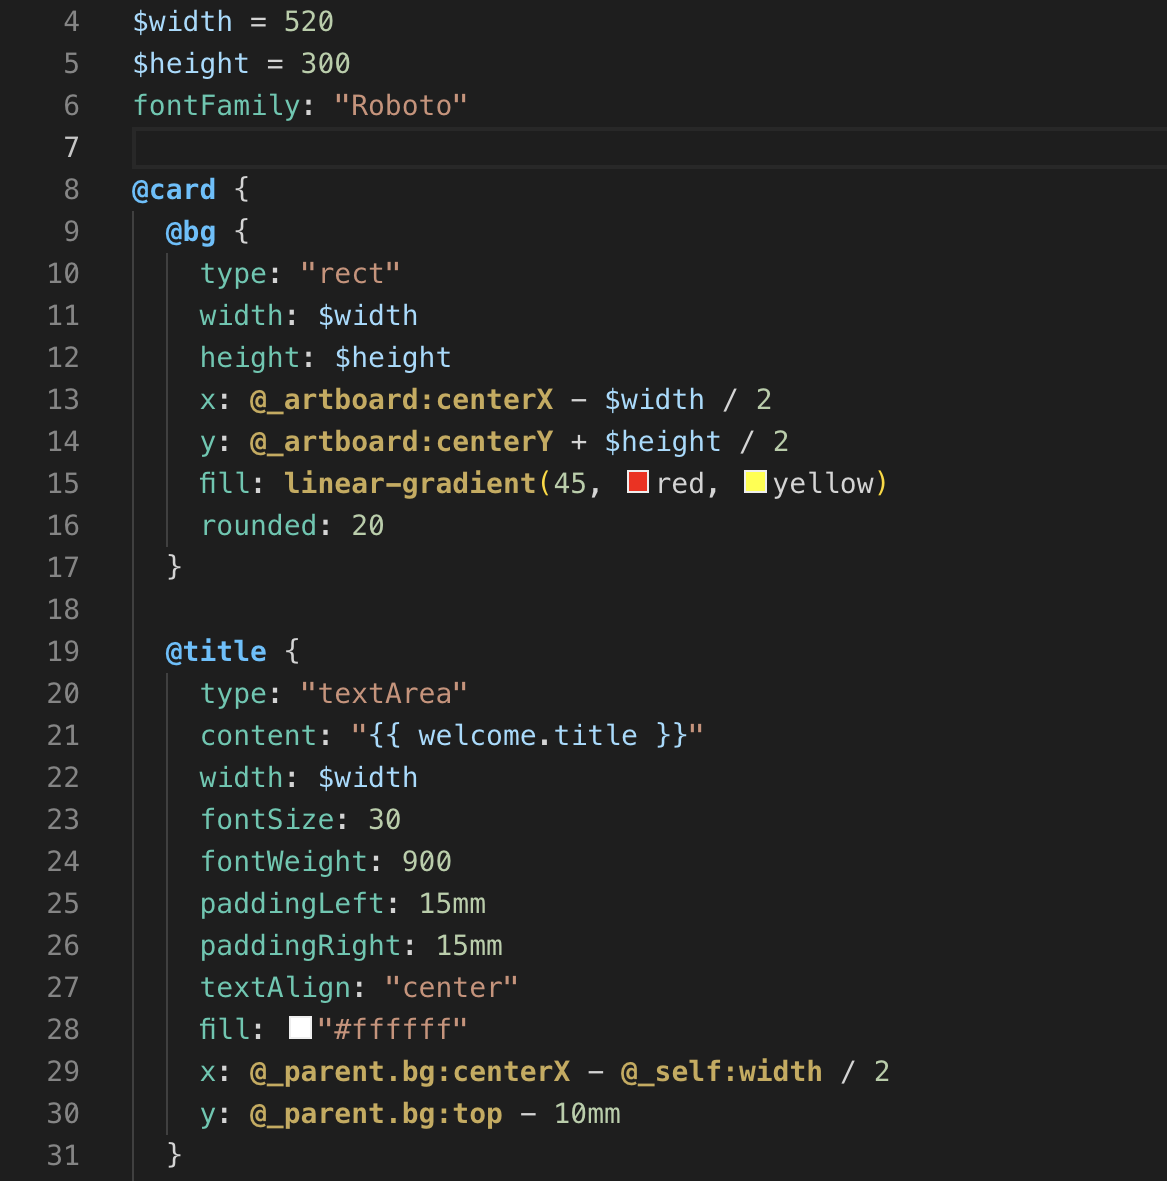Click the $height = 300 declaration

point(241,63)
